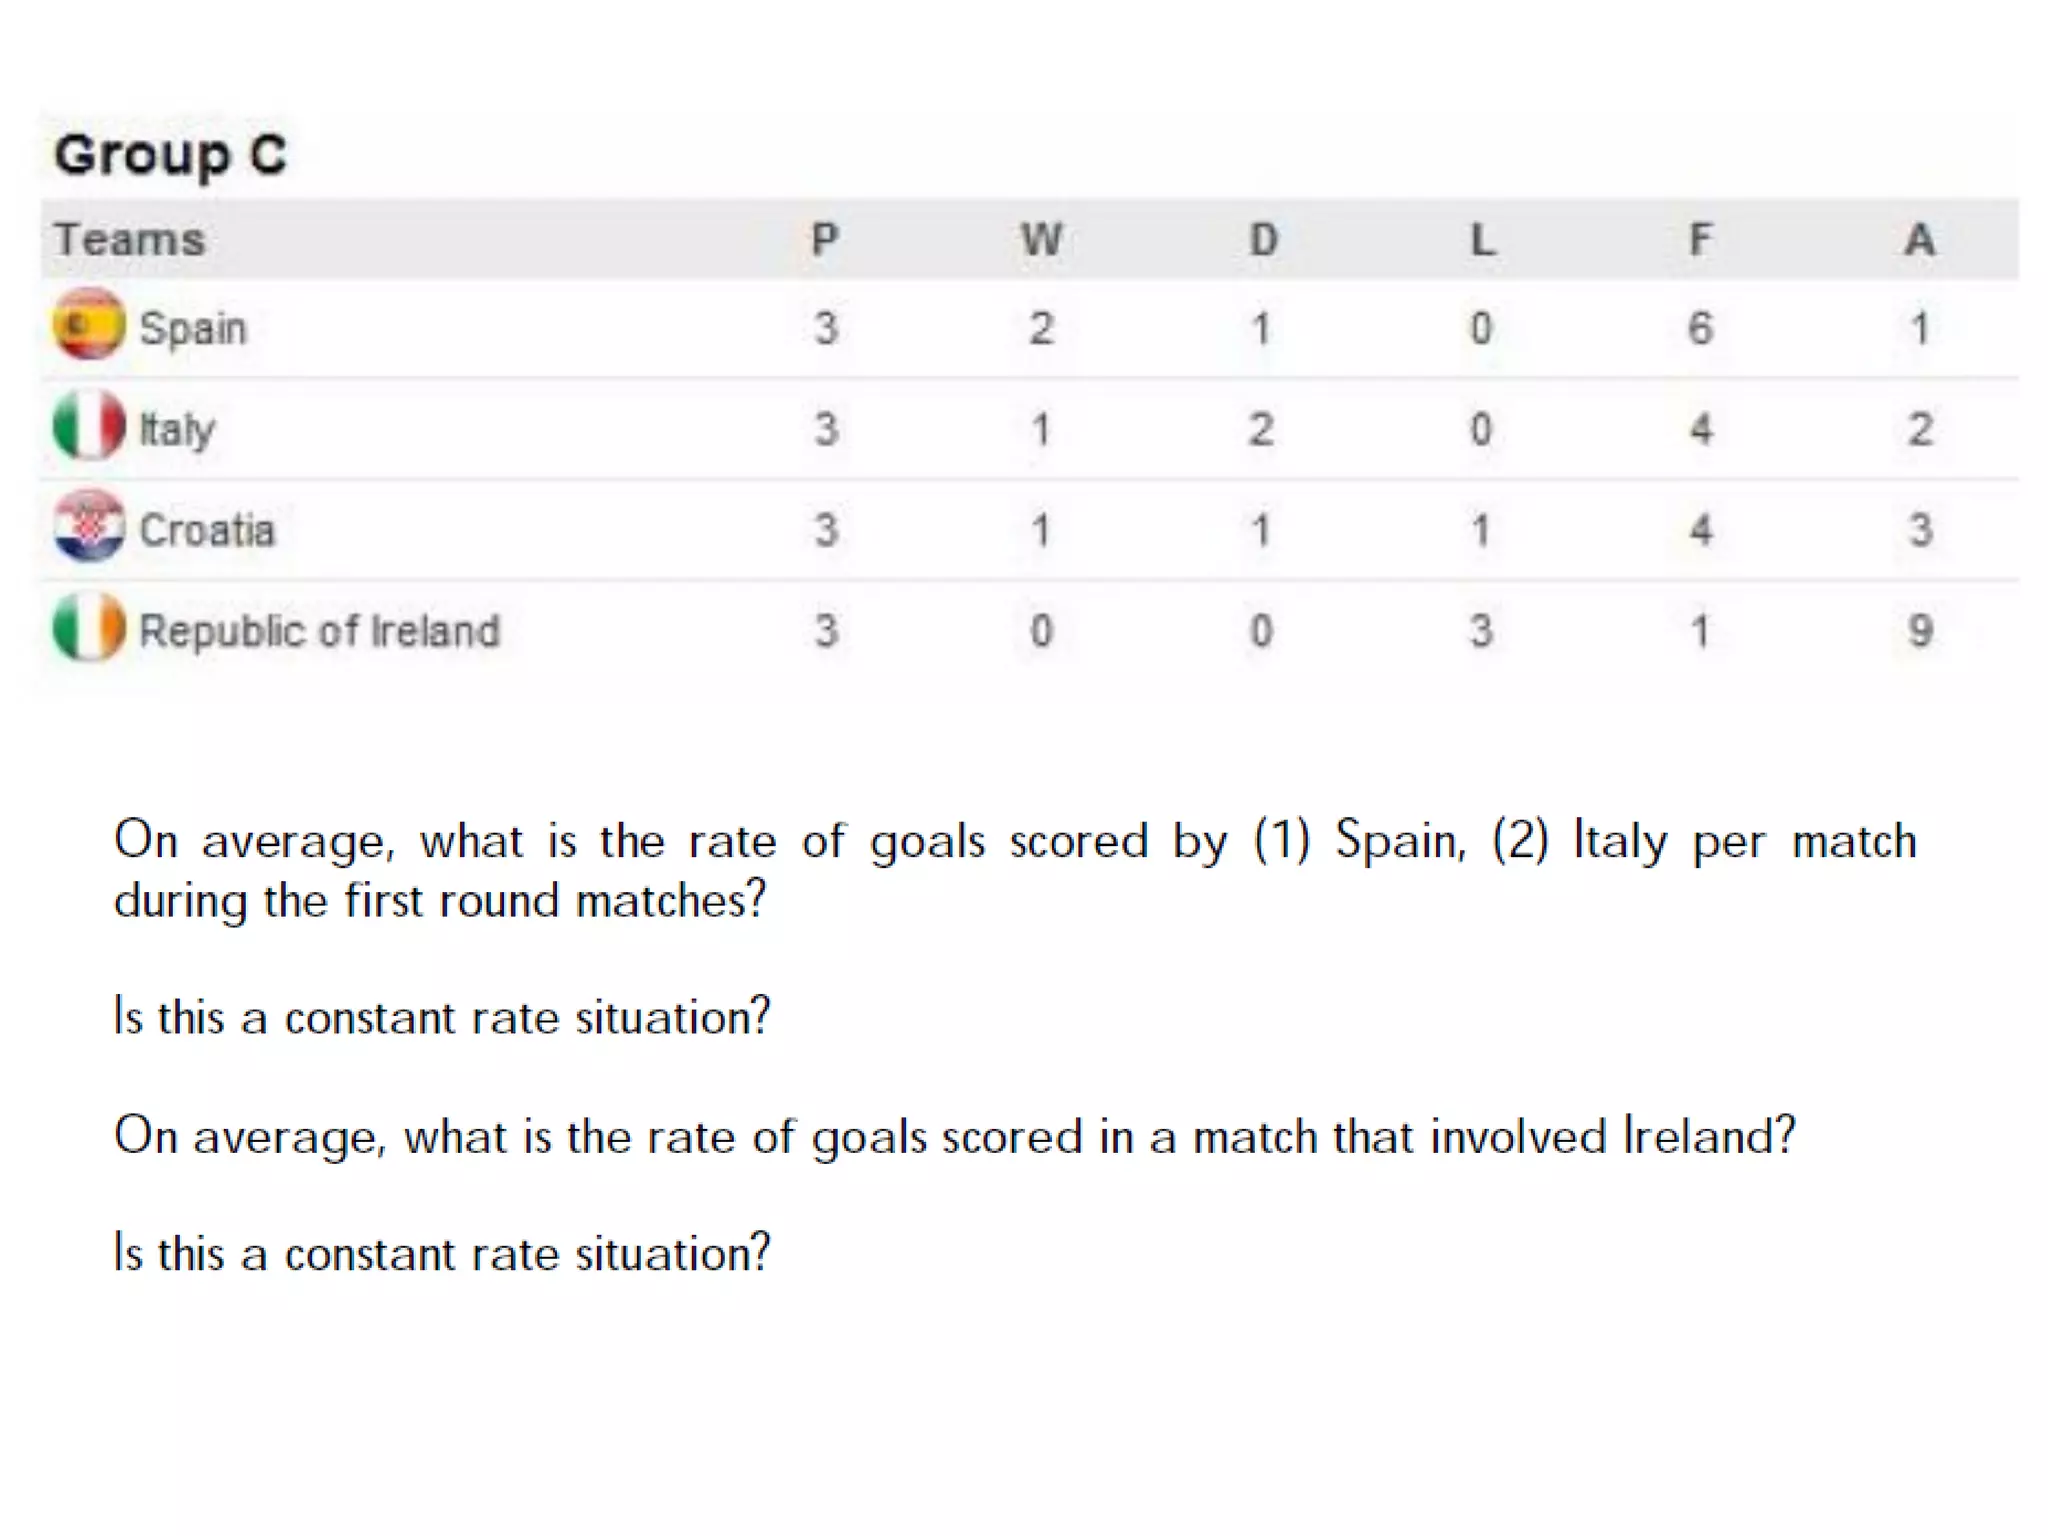This screenshot has height=1536, width=2048.
Task: Click the A column header
Action: coord(1919,240)
